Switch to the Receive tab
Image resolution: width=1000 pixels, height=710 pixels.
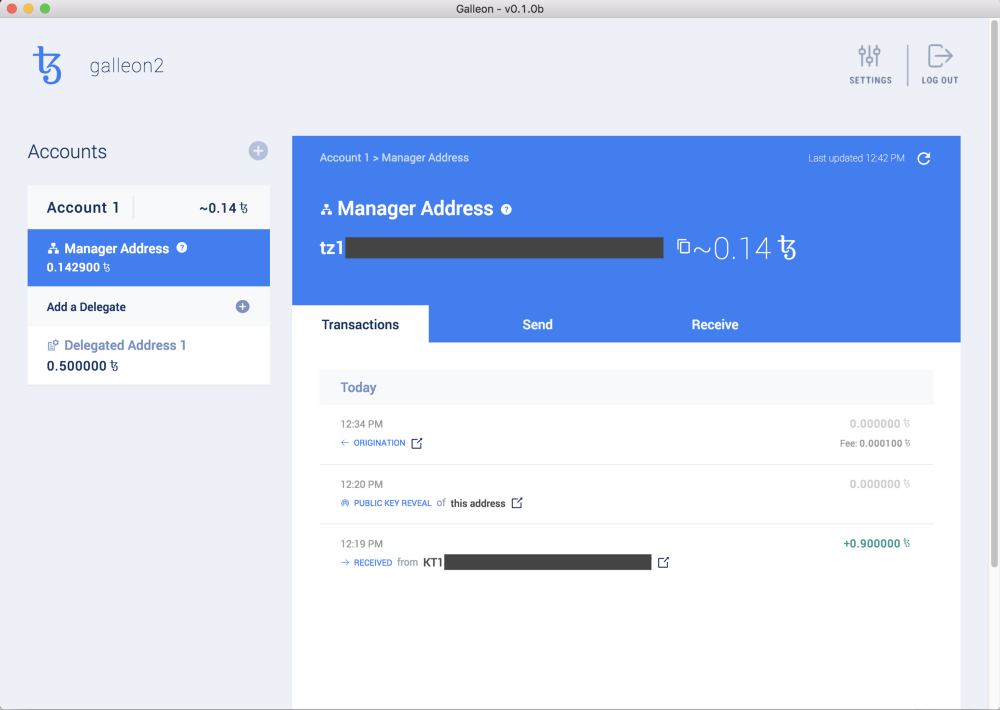[x=715, y=324]
